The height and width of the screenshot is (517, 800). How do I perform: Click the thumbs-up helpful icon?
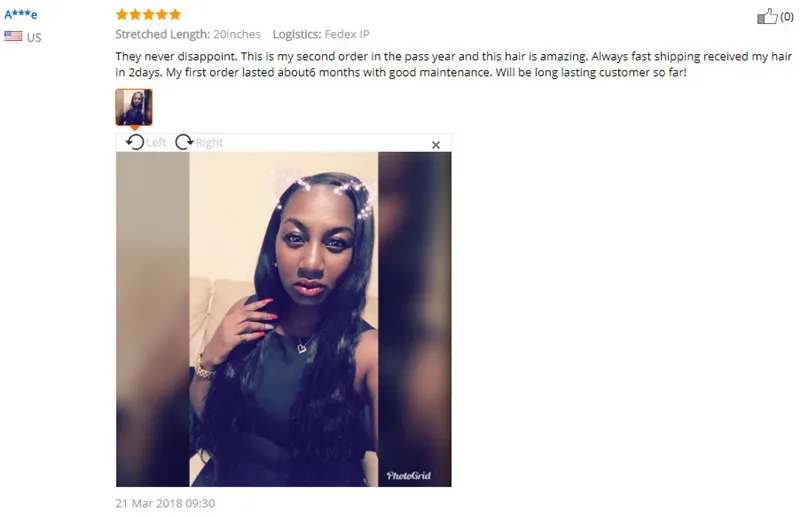click(x=767, y=16)
